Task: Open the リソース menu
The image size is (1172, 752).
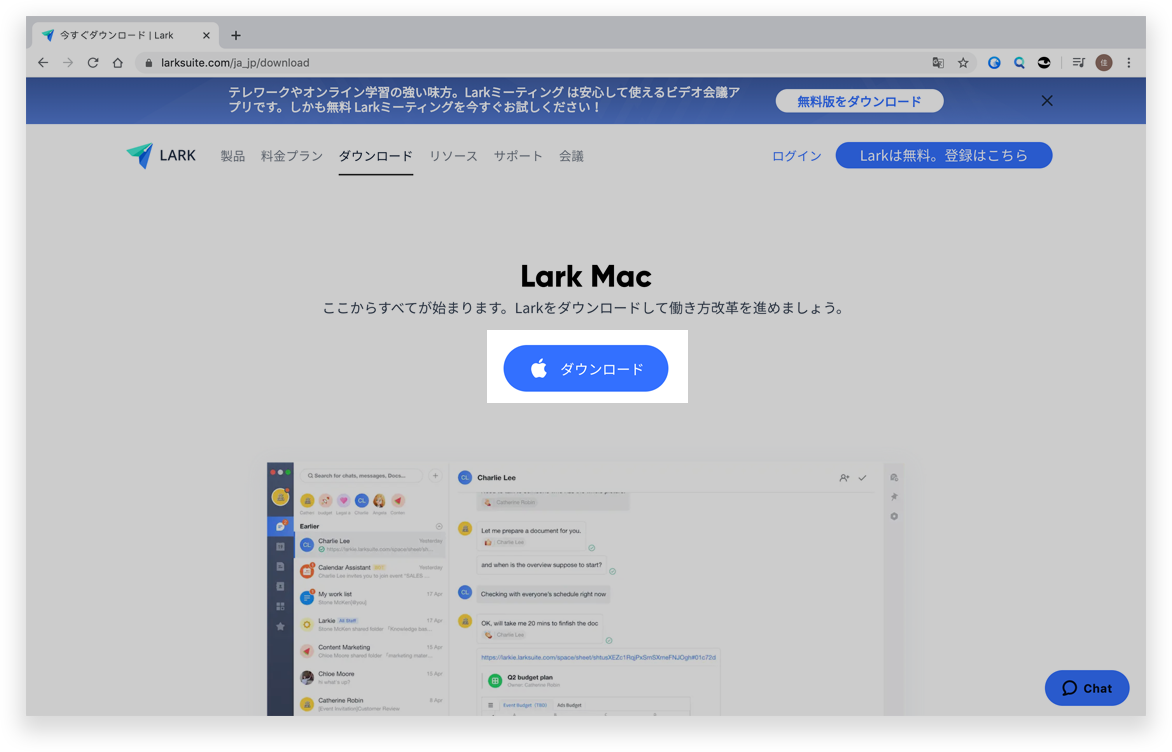Action: coord(453,156)
